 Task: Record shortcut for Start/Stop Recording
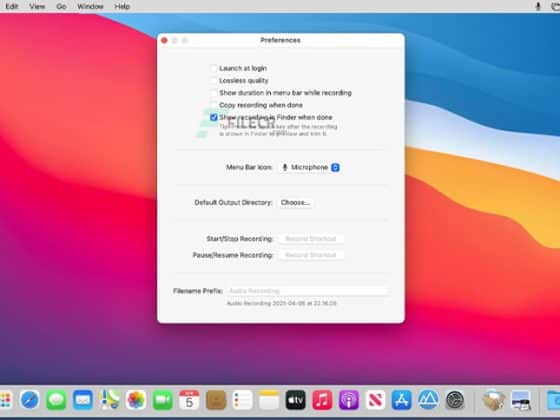coord(311,239)
